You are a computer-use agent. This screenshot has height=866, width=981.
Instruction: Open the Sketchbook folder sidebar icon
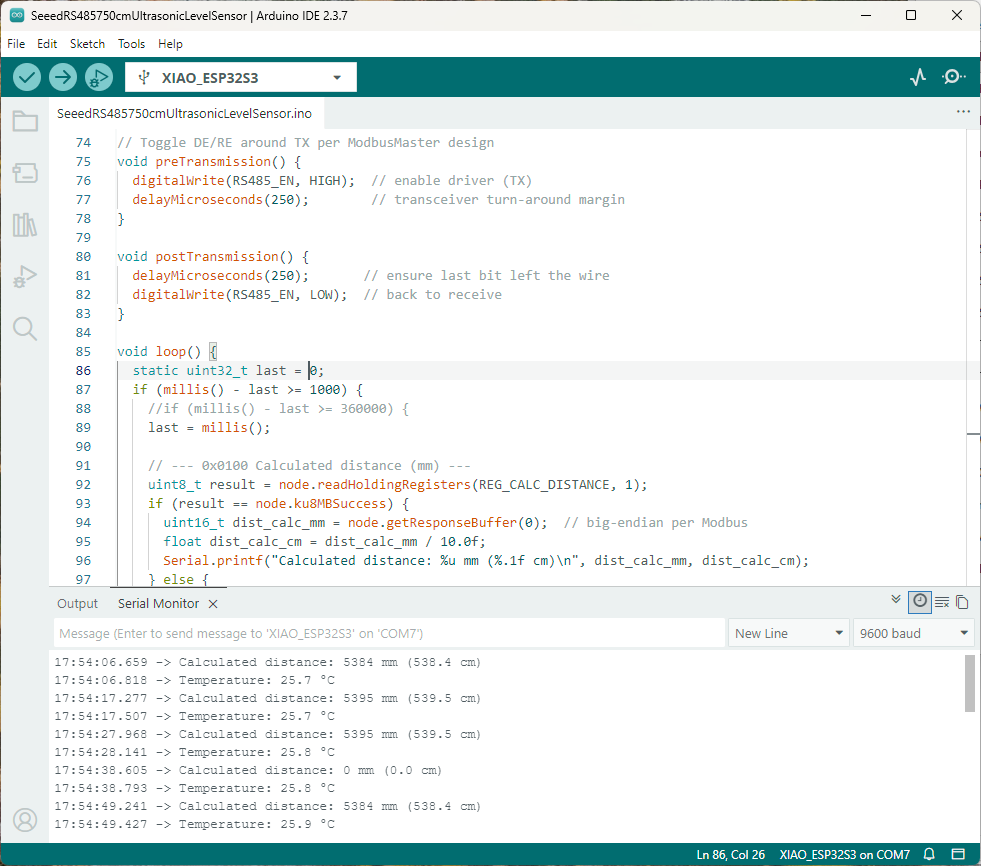click(x=25, y=122)
